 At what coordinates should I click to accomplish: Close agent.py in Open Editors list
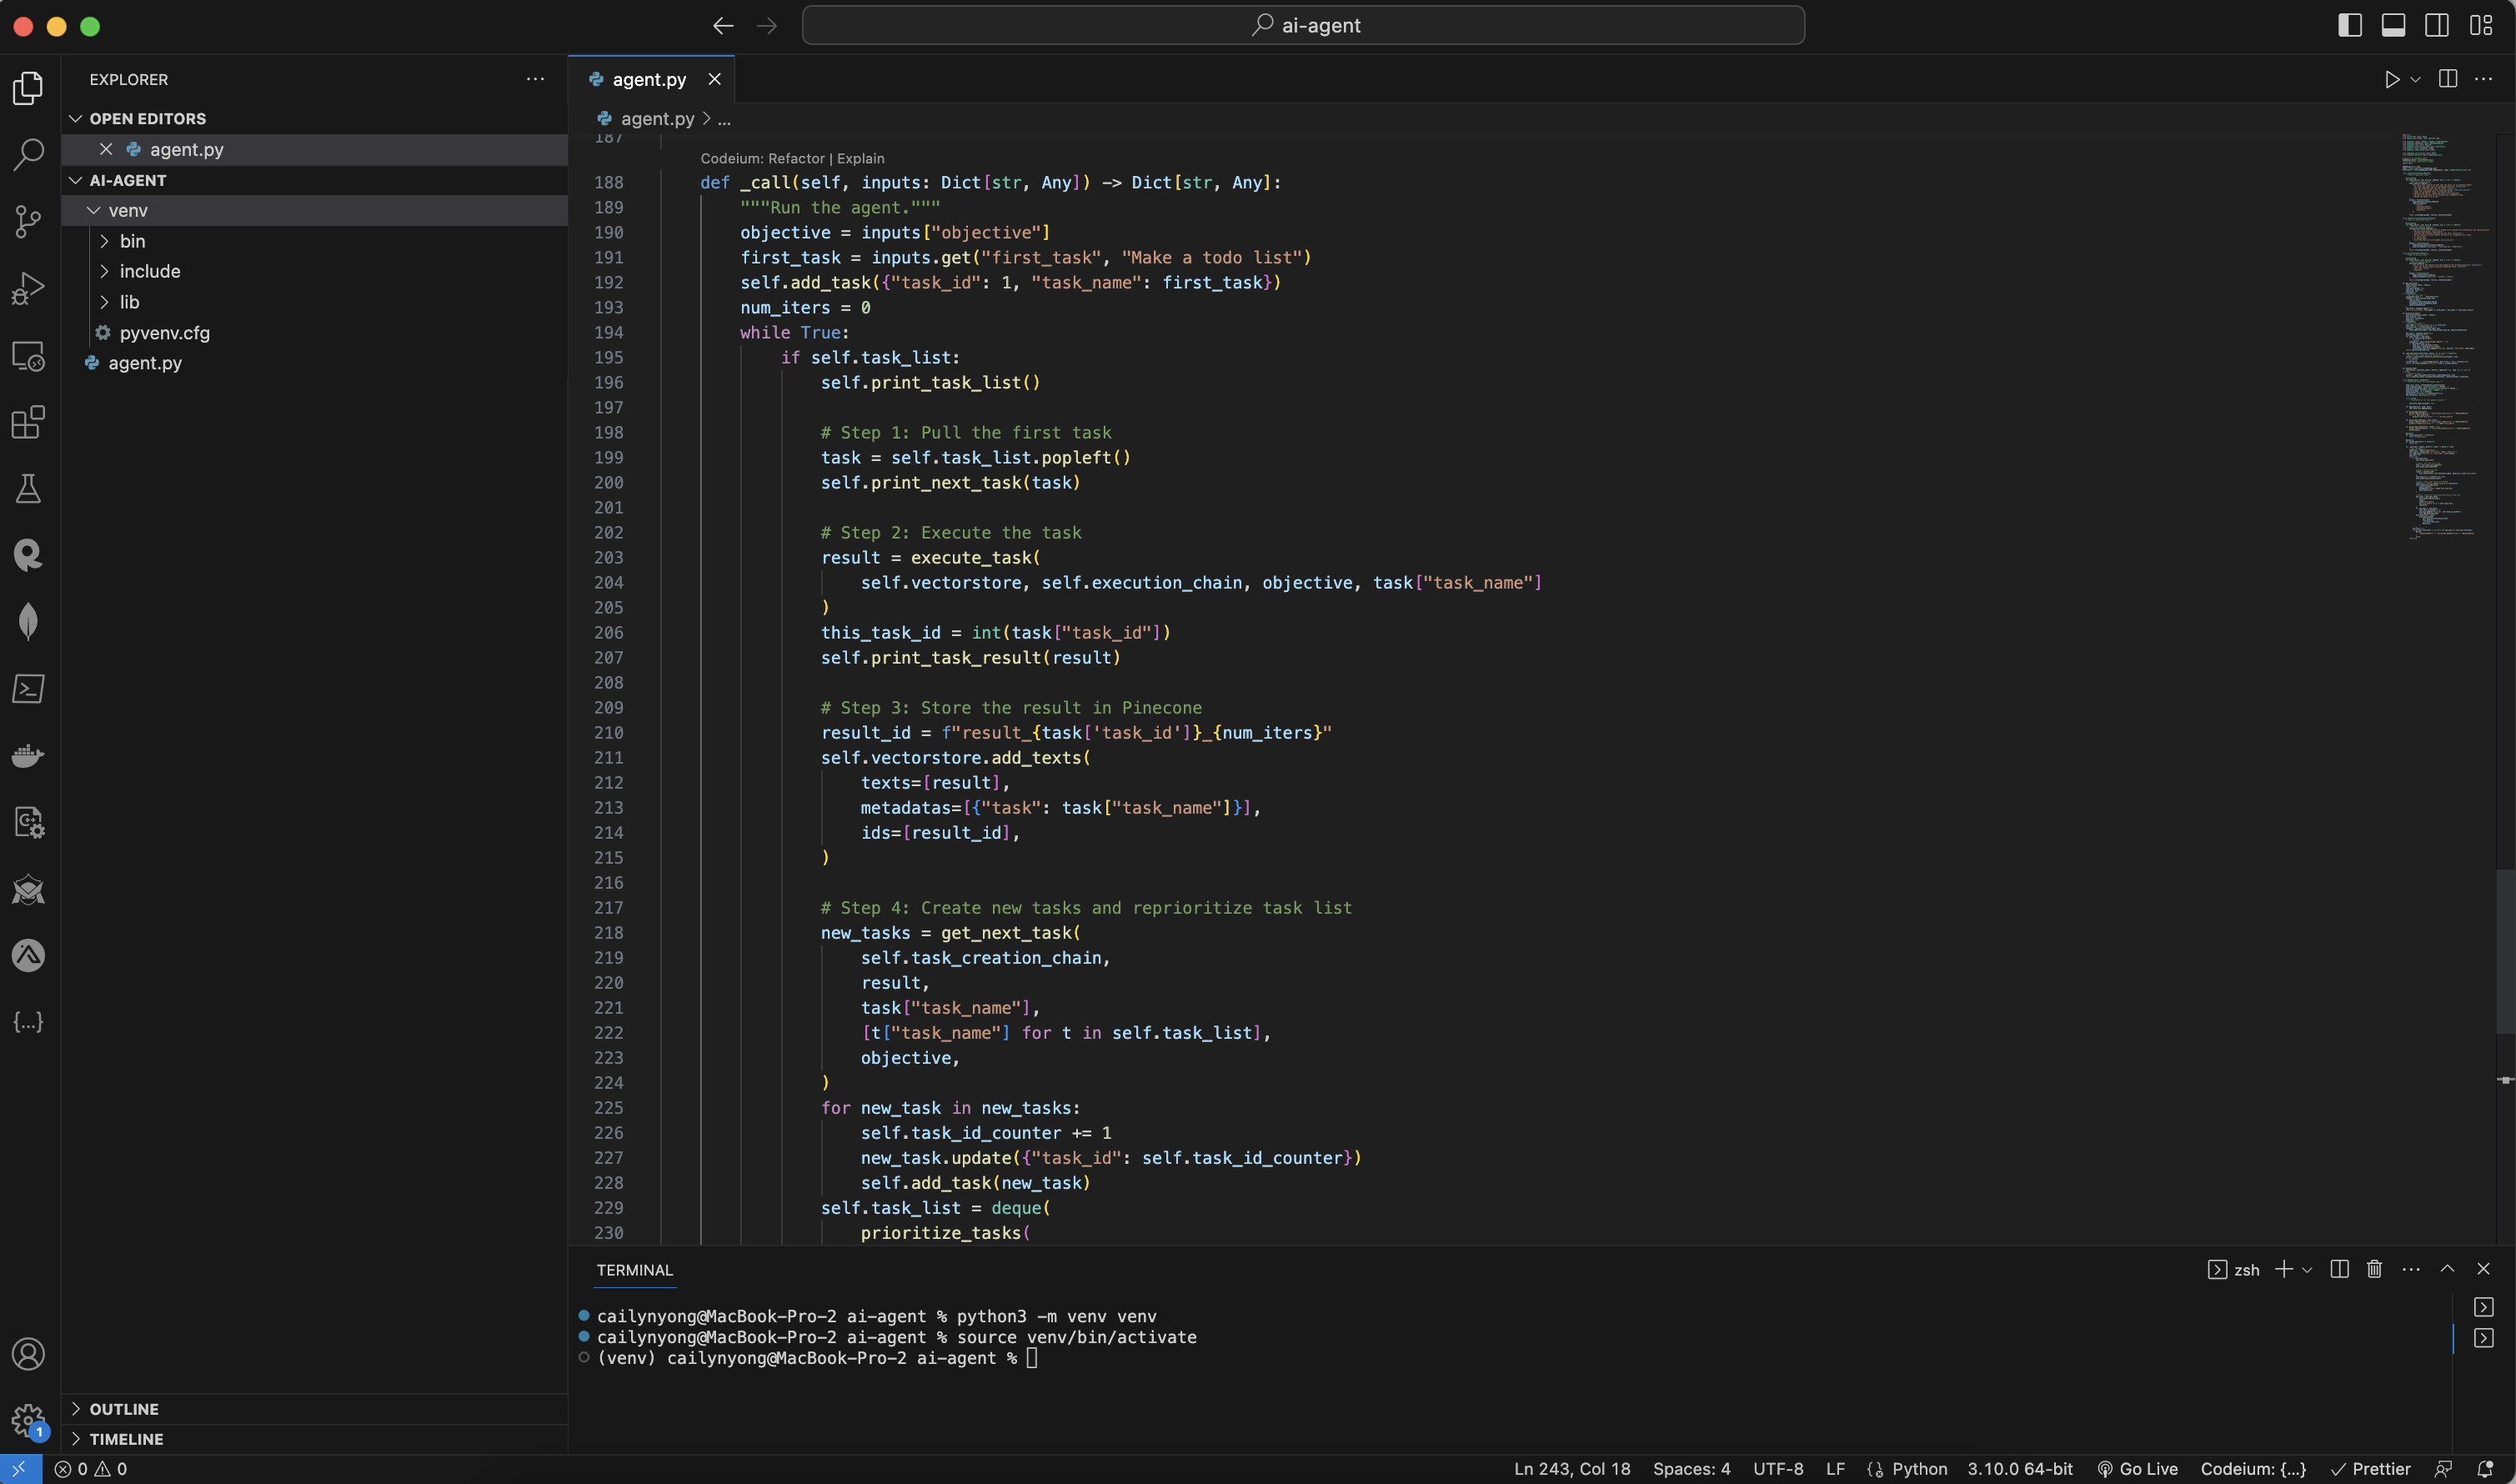[106, 149]
